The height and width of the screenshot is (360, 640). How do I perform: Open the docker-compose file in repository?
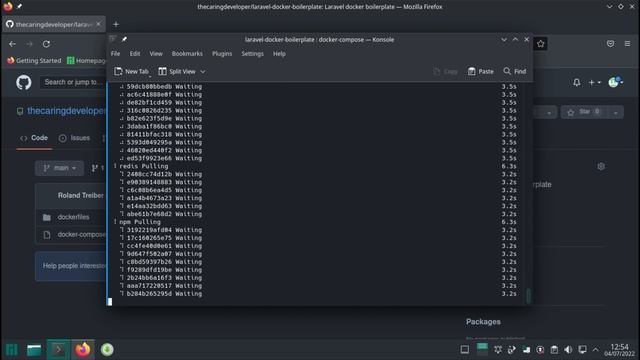tap(82, 234)
